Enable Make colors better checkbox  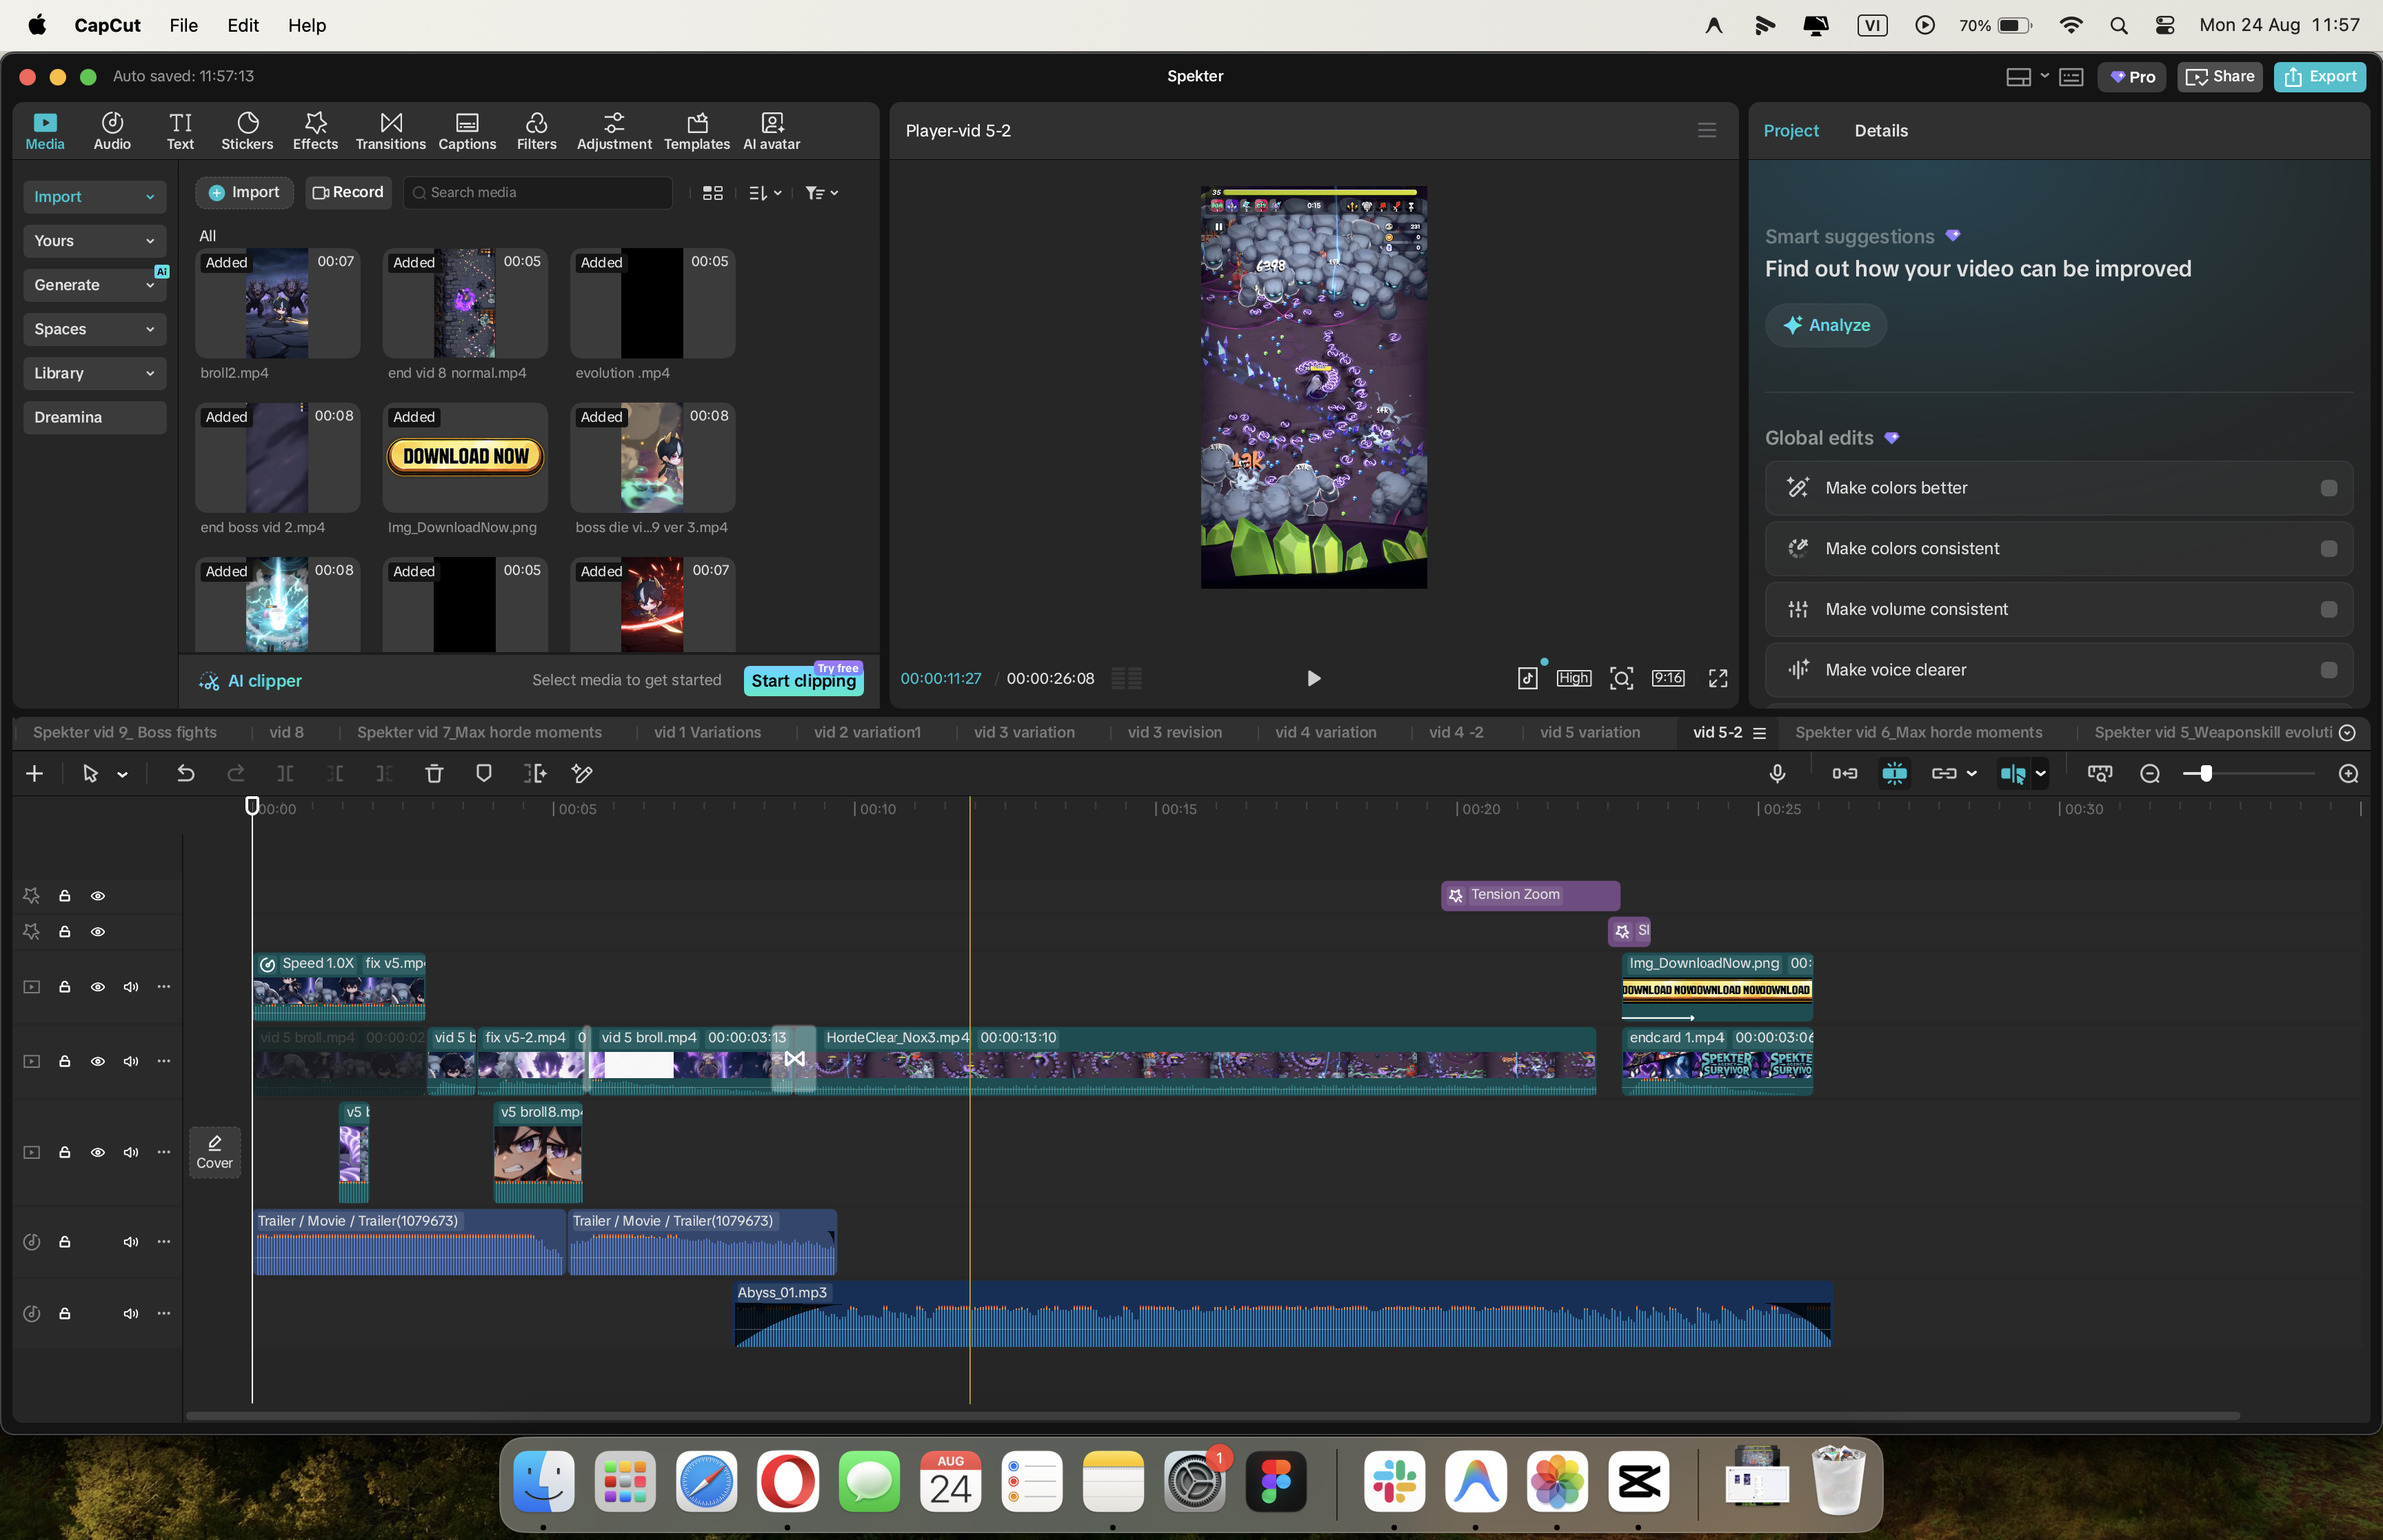2329,488
